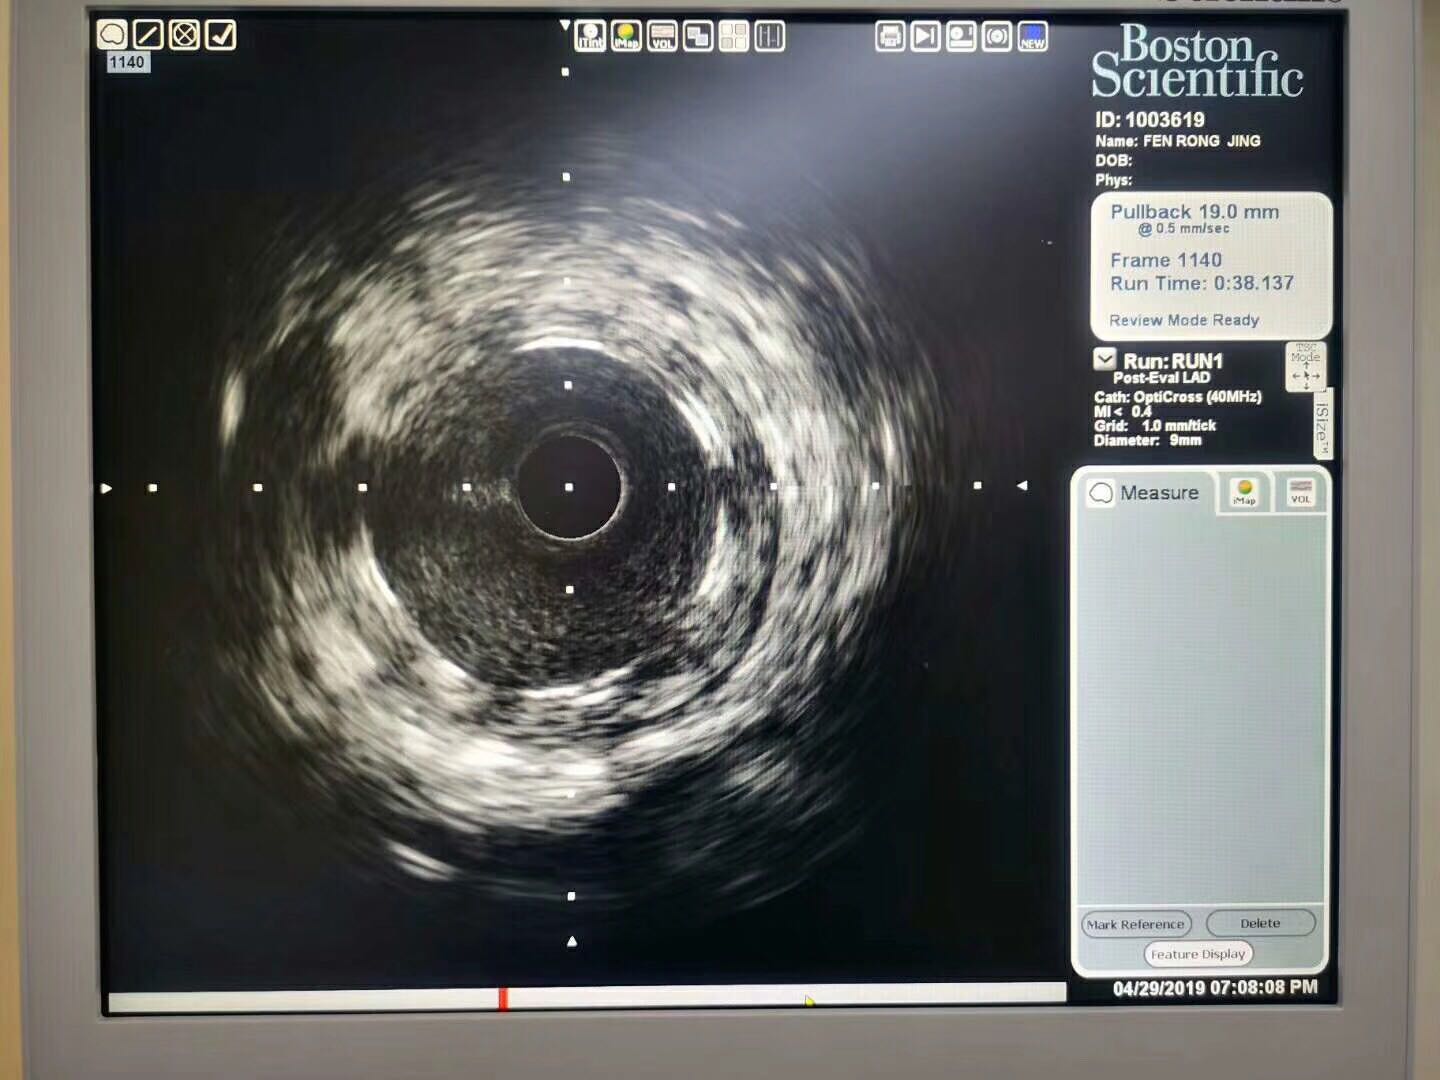This screenshot has width=1440, height=1080.
Task: Click the Mark Reference button
Action: click(1136, 924)
